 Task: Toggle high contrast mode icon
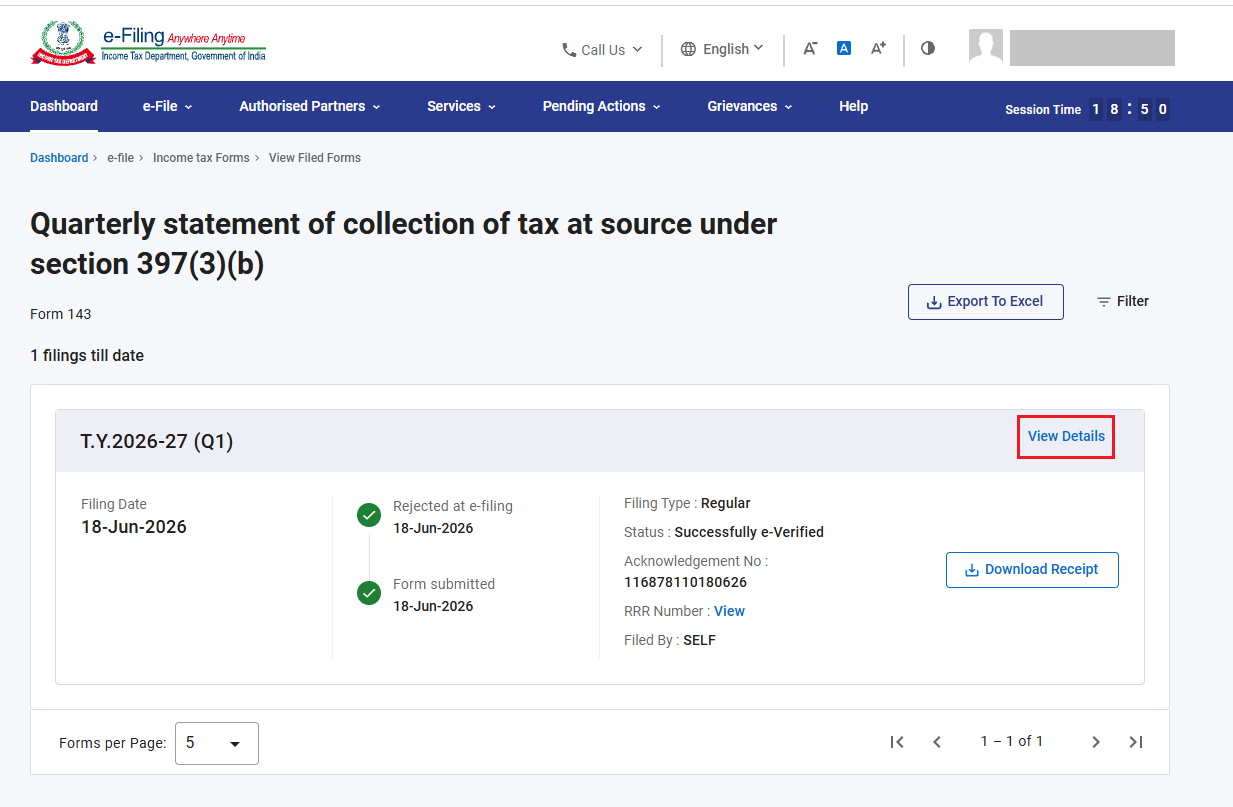point(928,48)
